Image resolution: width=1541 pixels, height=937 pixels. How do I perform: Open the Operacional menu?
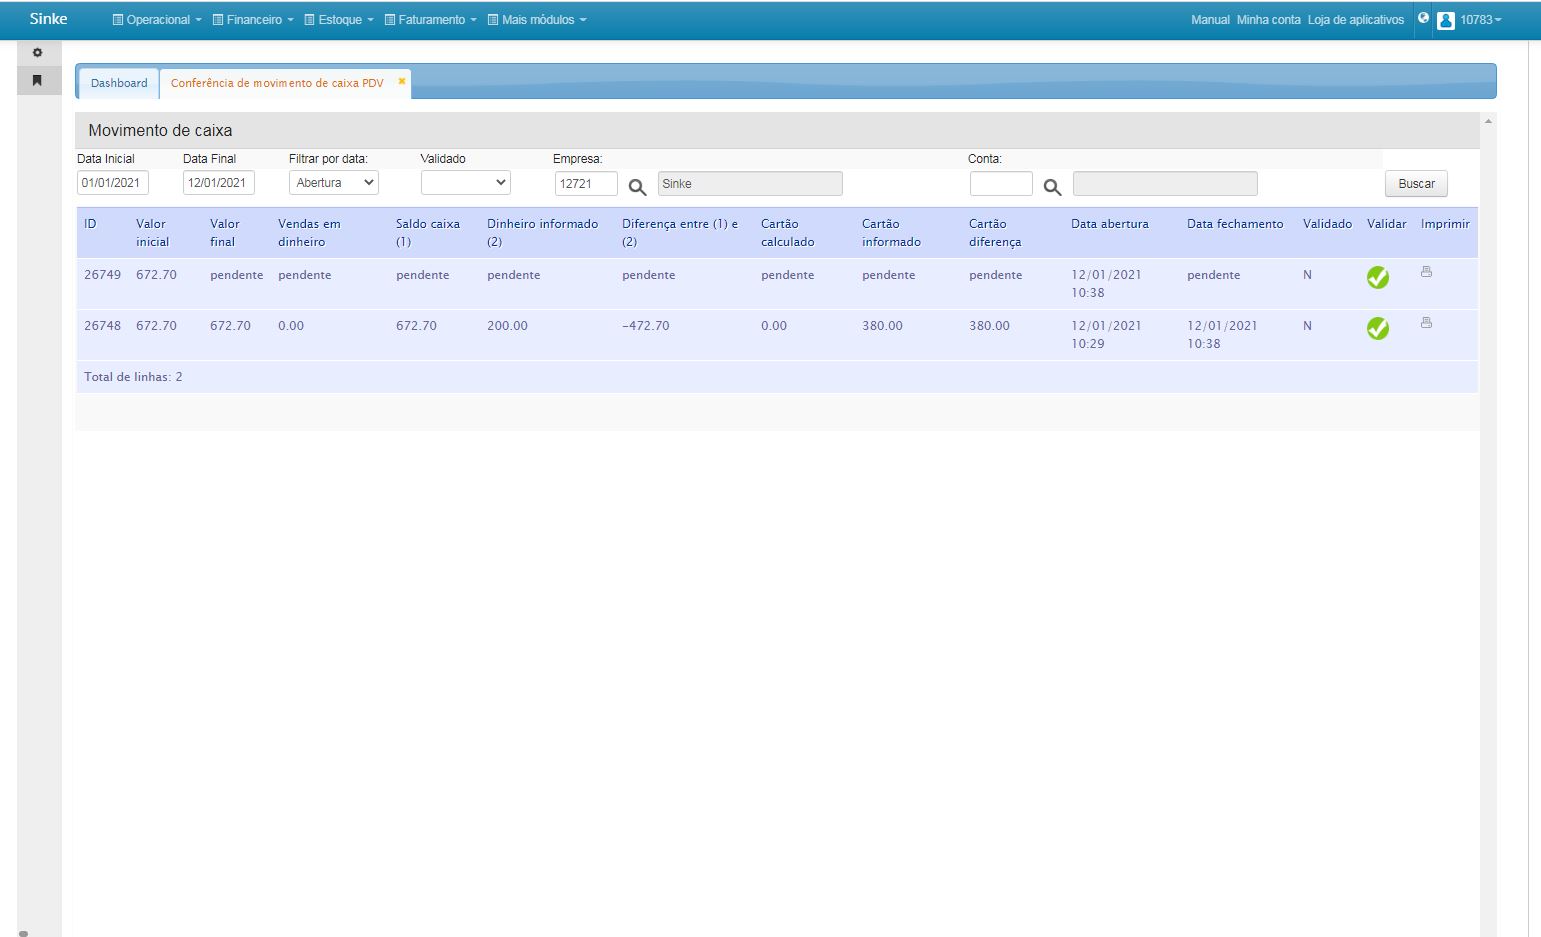pos(157,20)
